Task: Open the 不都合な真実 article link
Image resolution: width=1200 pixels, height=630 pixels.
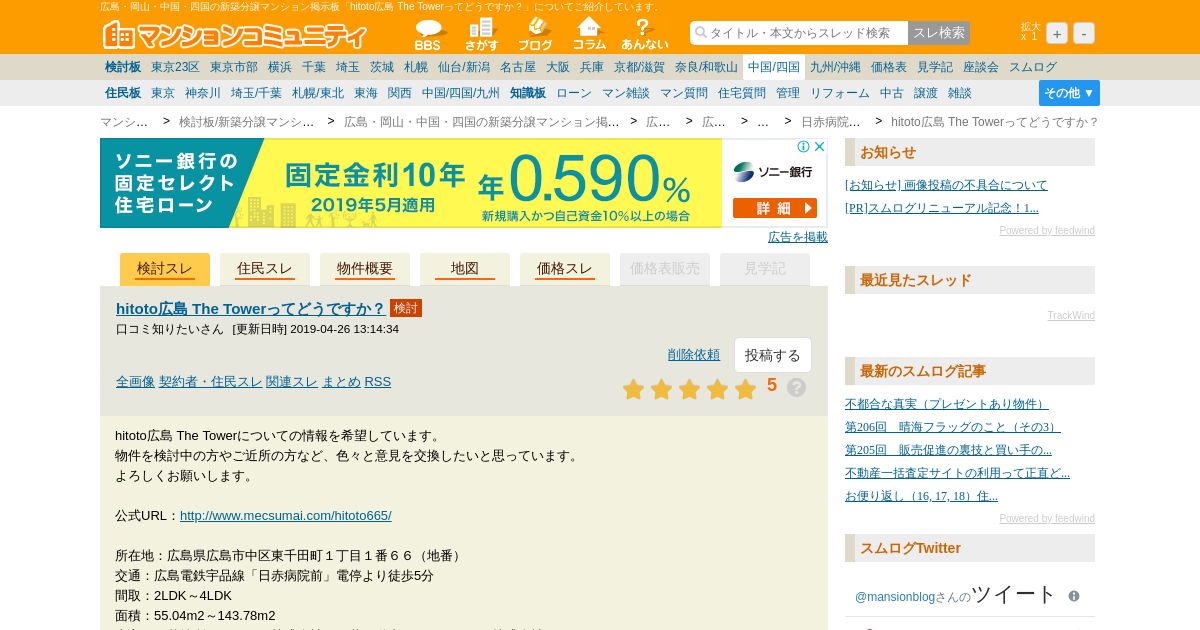Action: tap(946, 404)
